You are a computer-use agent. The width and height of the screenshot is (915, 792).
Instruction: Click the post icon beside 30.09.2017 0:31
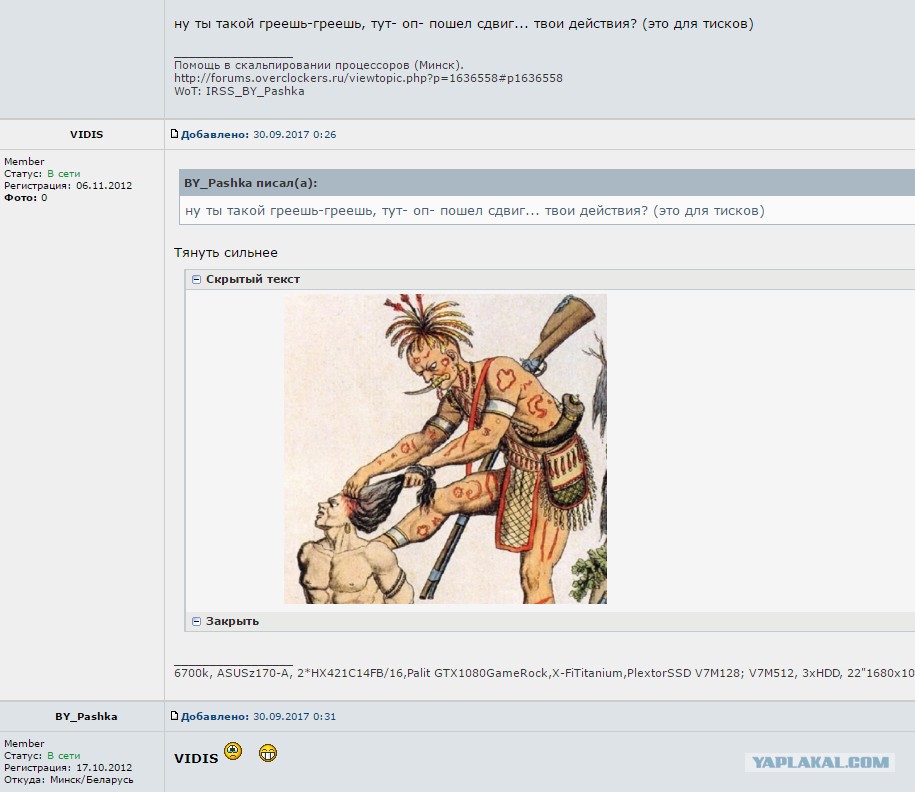[174, 716]
